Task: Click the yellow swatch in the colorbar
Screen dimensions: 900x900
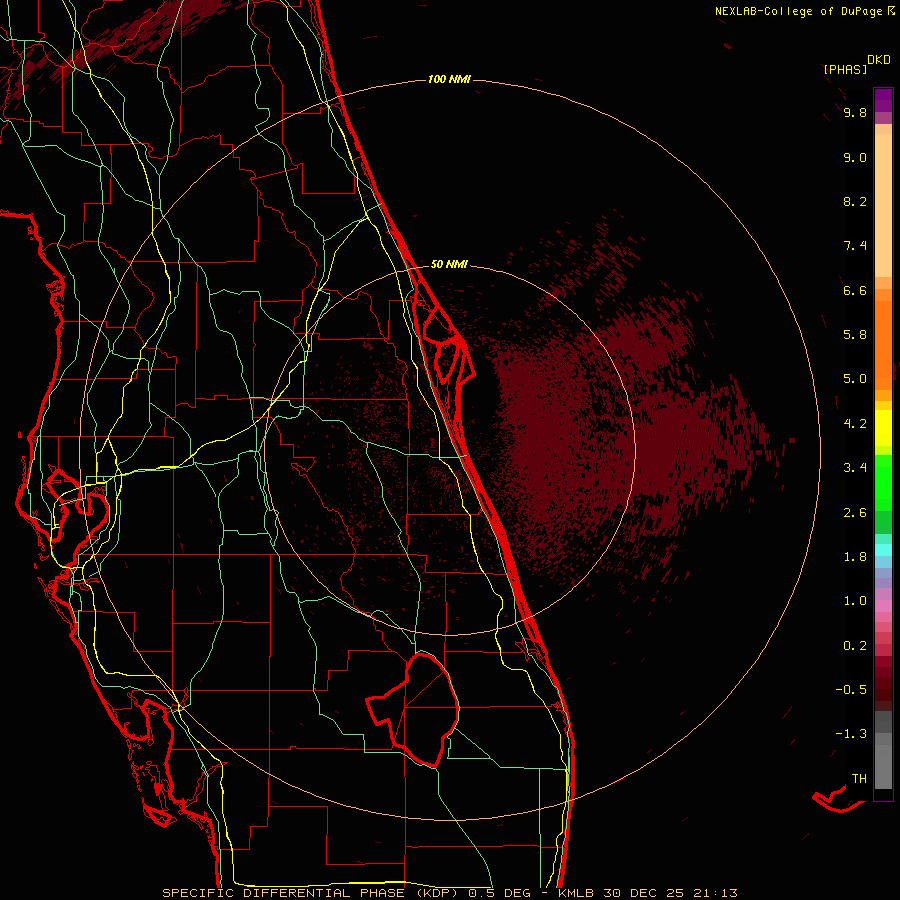Action: point(883,428)
